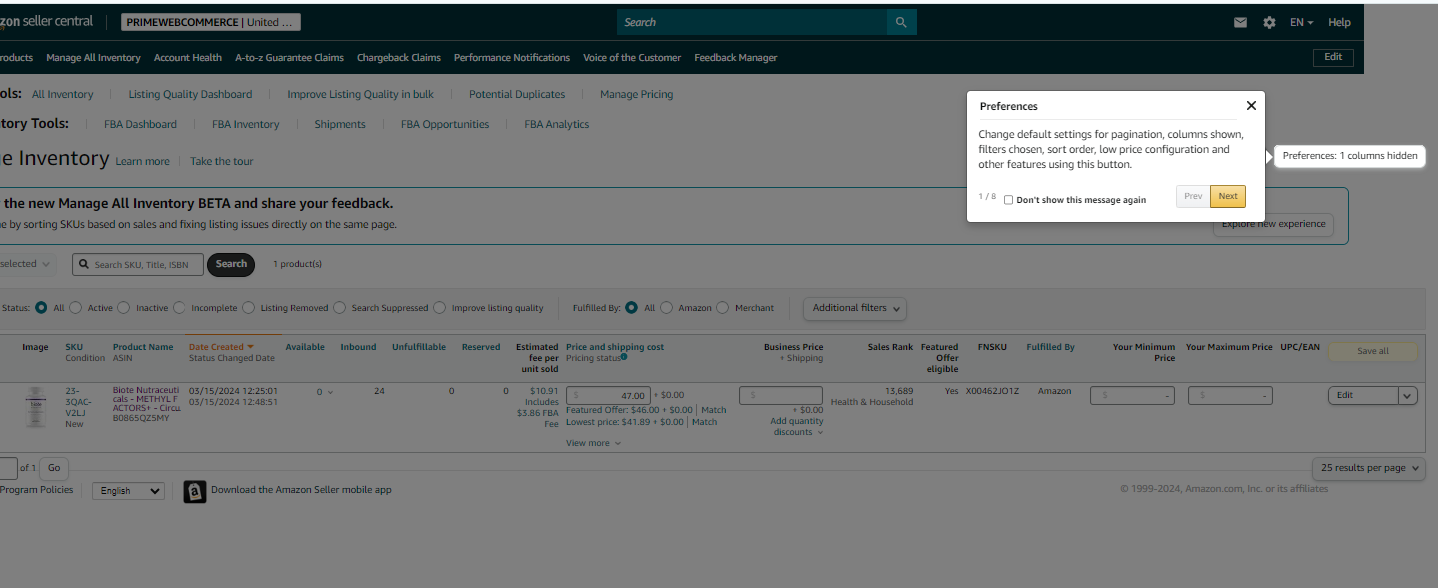This screenshot has height=588, width=1438.
Task: Select Fulfilled By Merchant radio button
Action: [x=723, y=308]
